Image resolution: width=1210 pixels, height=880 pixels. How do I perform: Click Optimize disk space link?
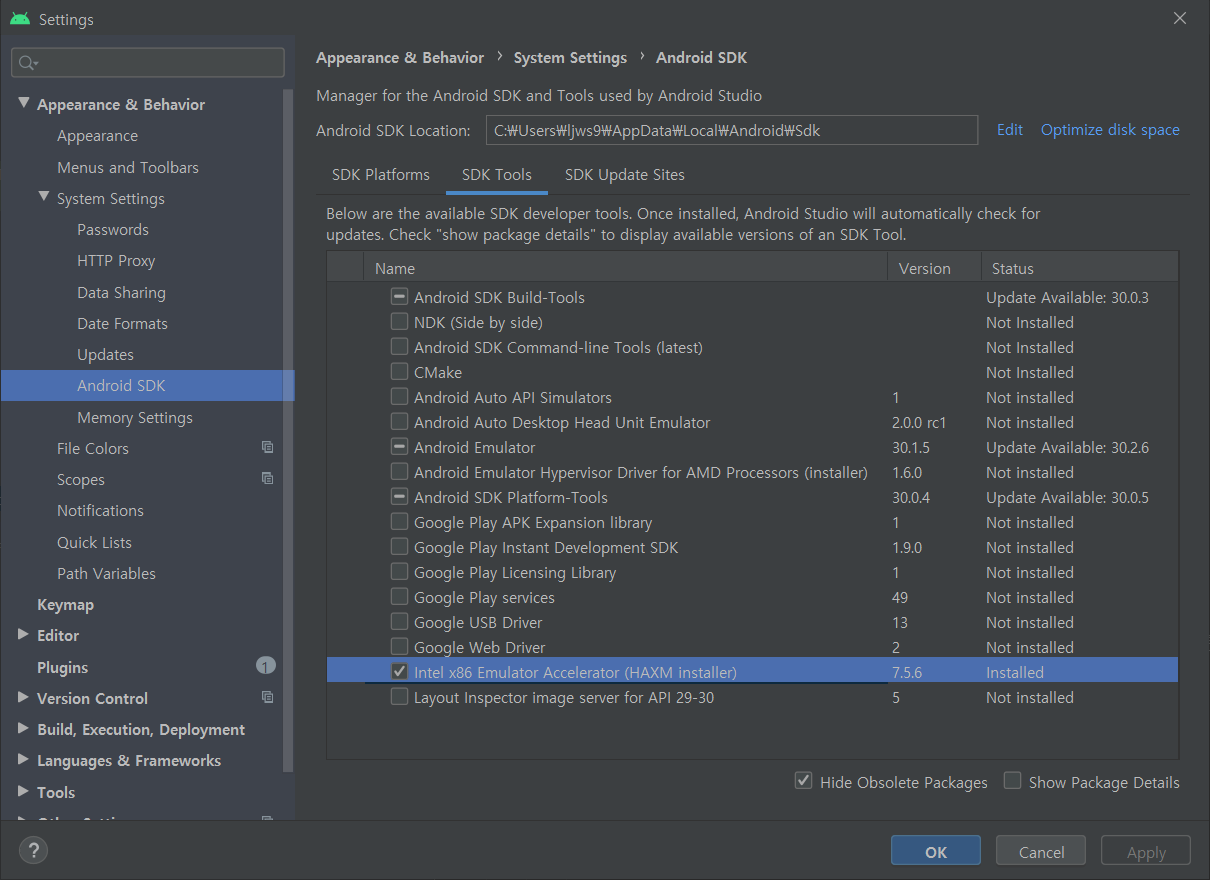point(1110,130)
